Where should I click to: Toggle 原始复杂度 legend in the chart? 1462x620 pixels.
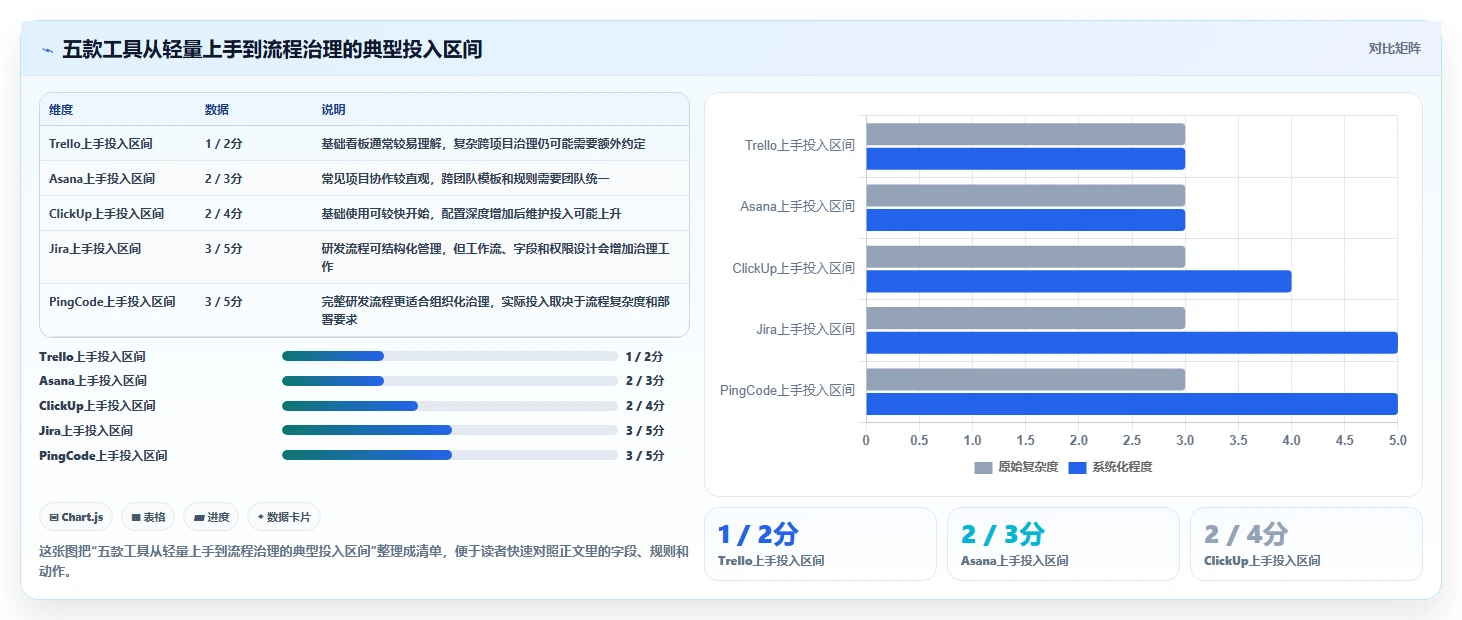1016,467
